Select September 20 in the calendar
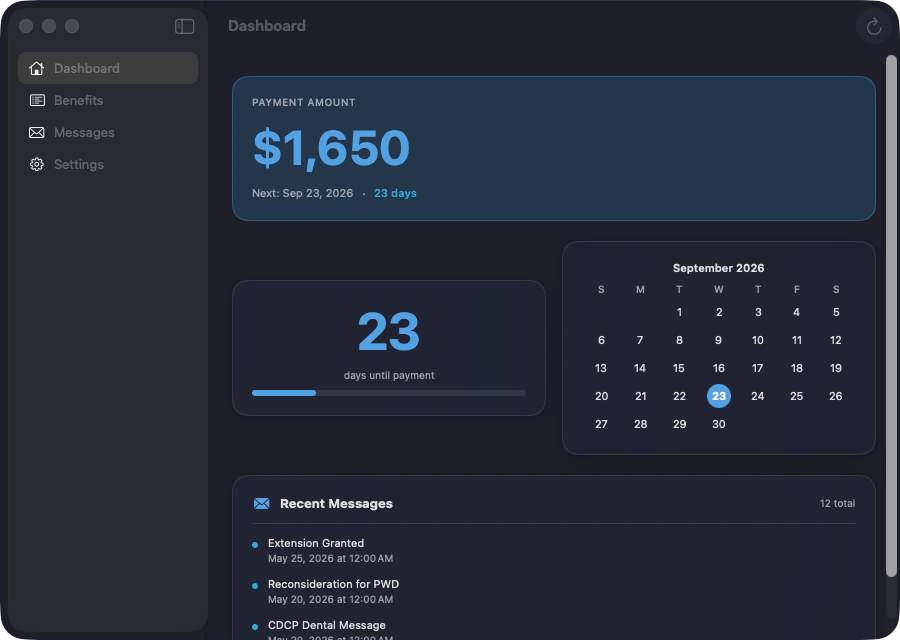The height and width of the screenshot is (640, 900). (601, 396)
